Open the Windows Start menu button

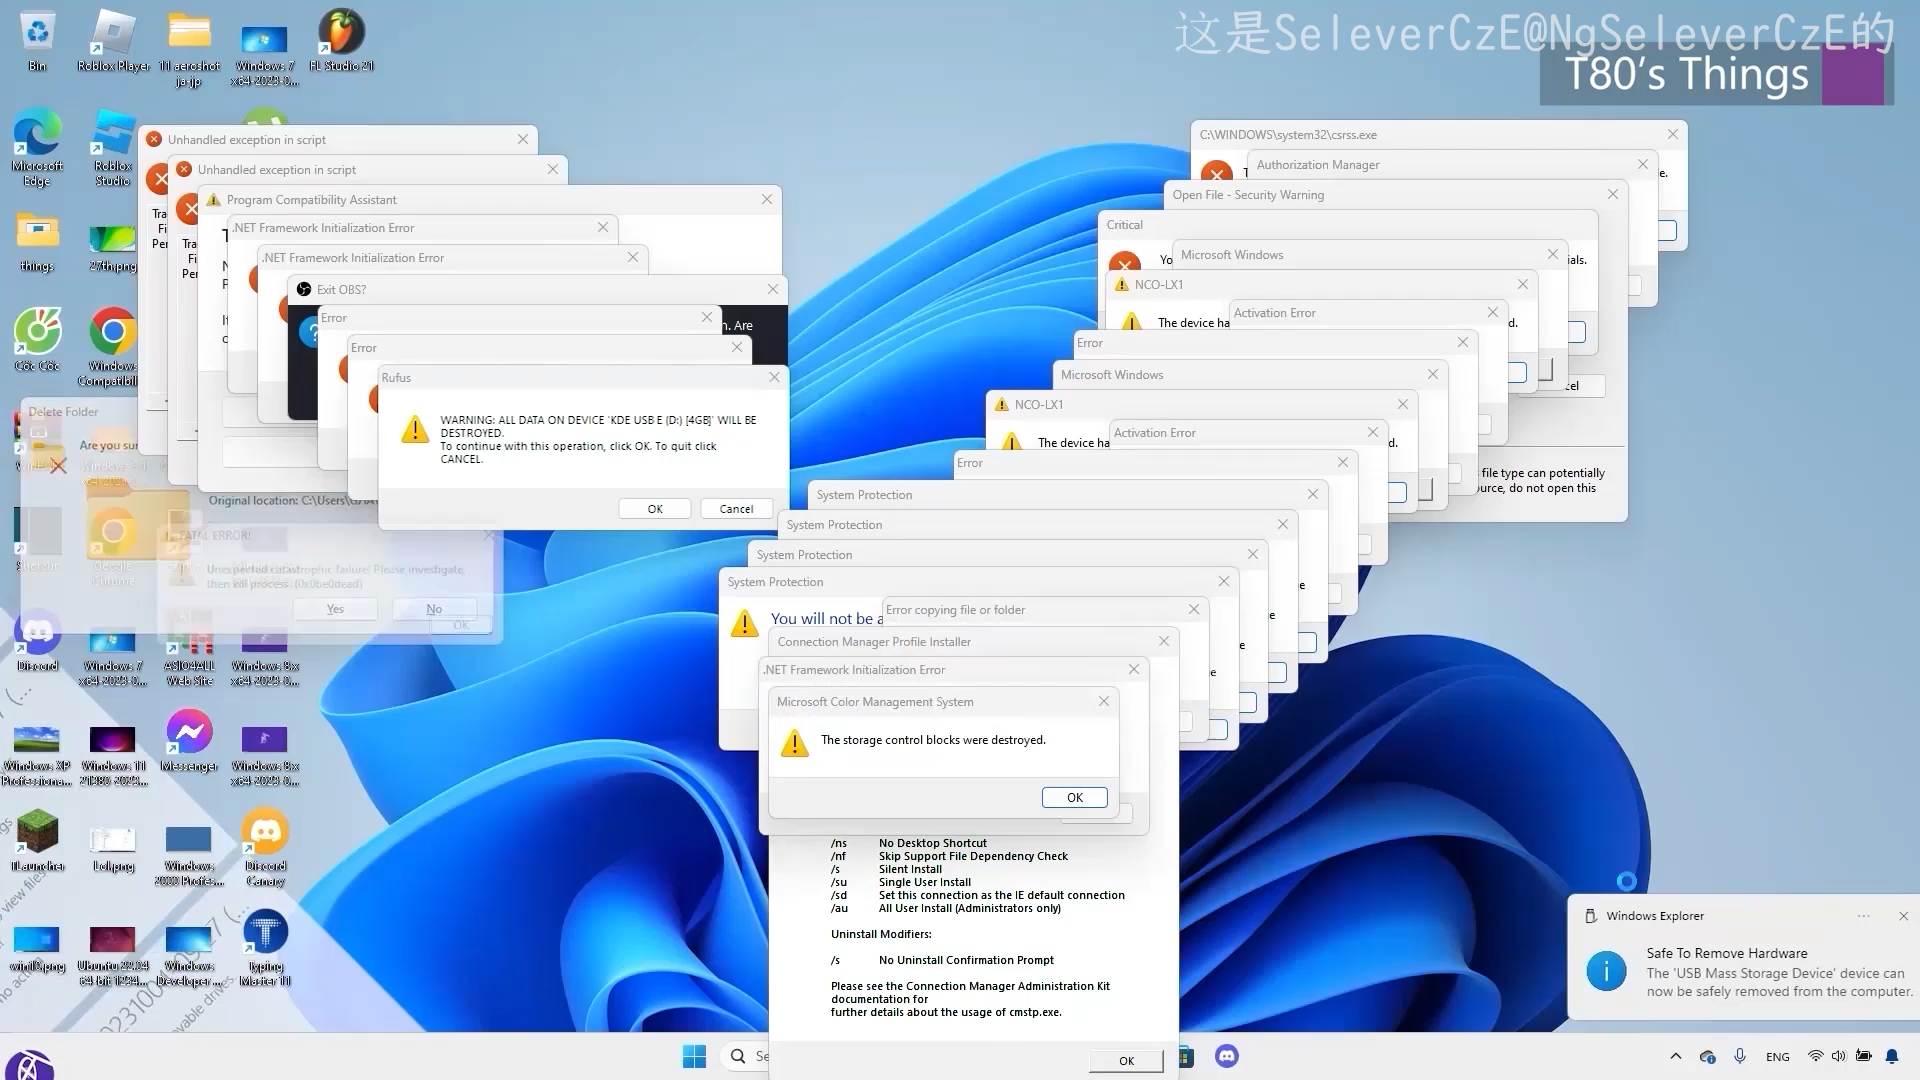click(x=694, y=1056)
